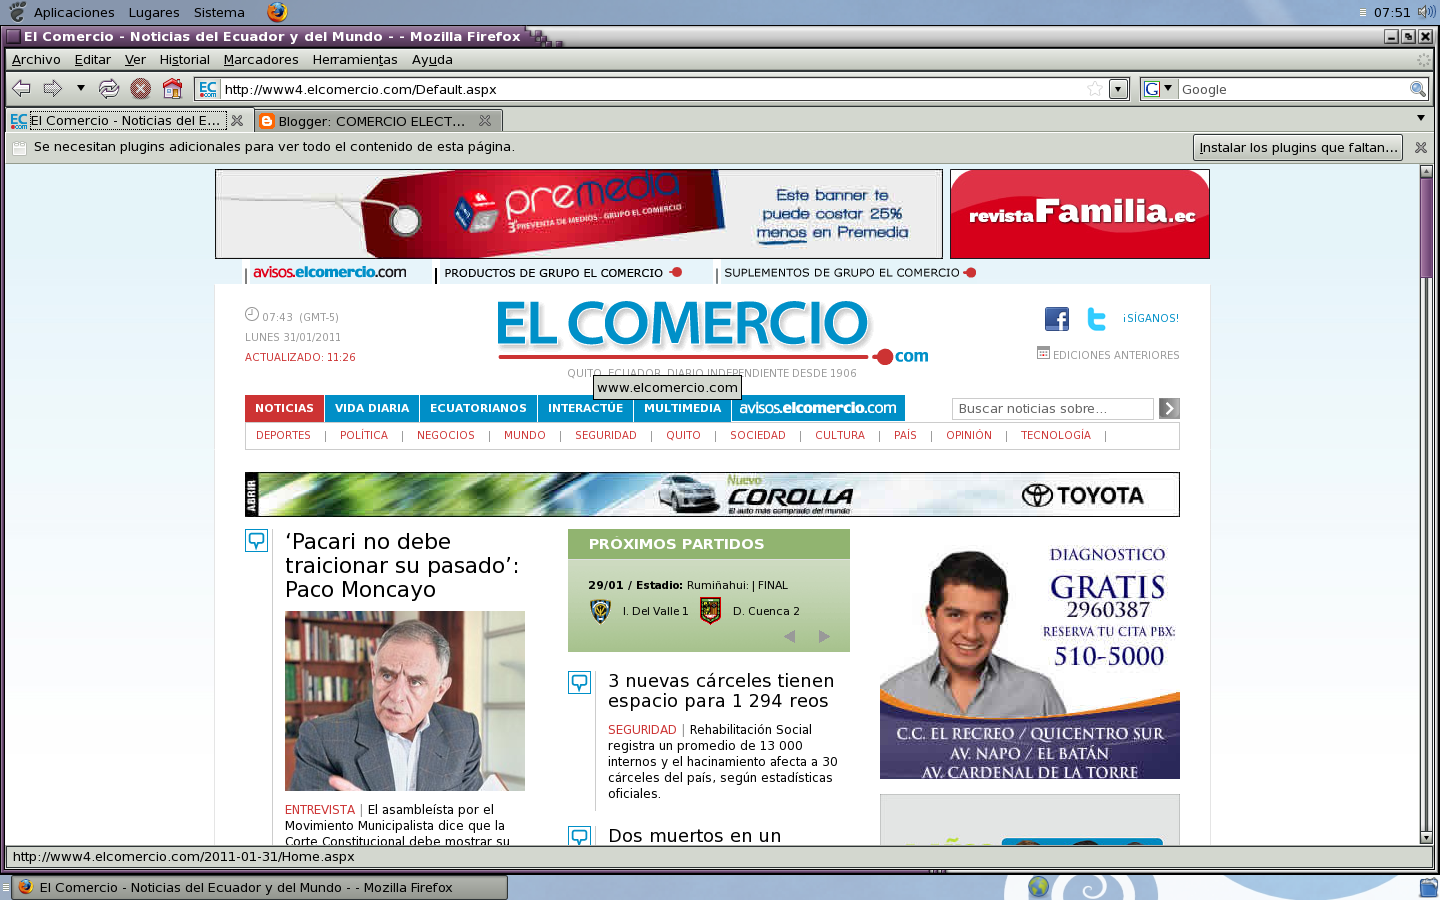Advance PROXIMOS PARTIDOS with the next arrow
1440x900 pixels.
823,636
